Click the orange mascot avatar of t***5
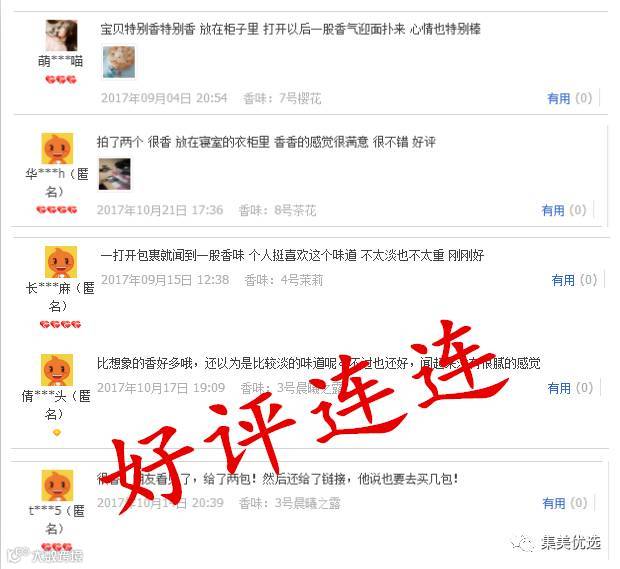Screen dimensions: 620x569 [x=57, y=486]
